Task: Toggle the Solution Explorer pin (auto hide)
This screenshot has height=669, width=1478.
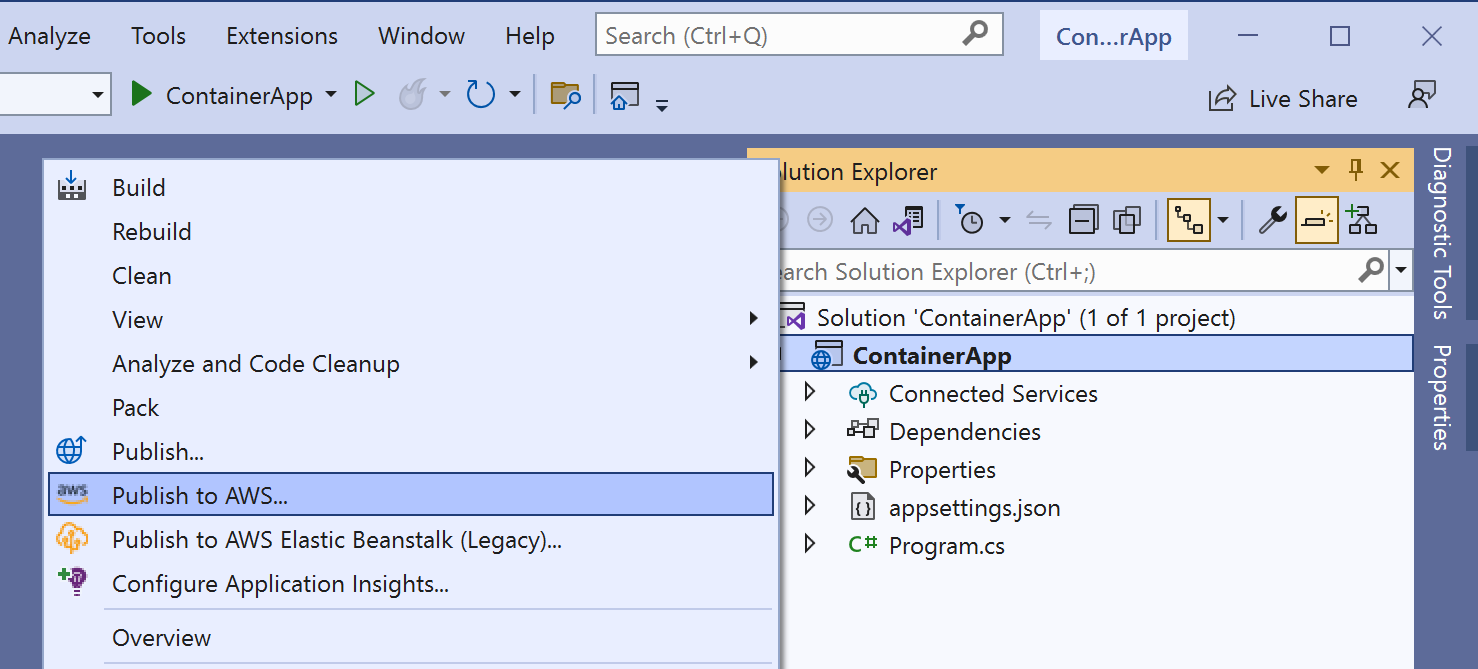Action: coord(1356,170)
